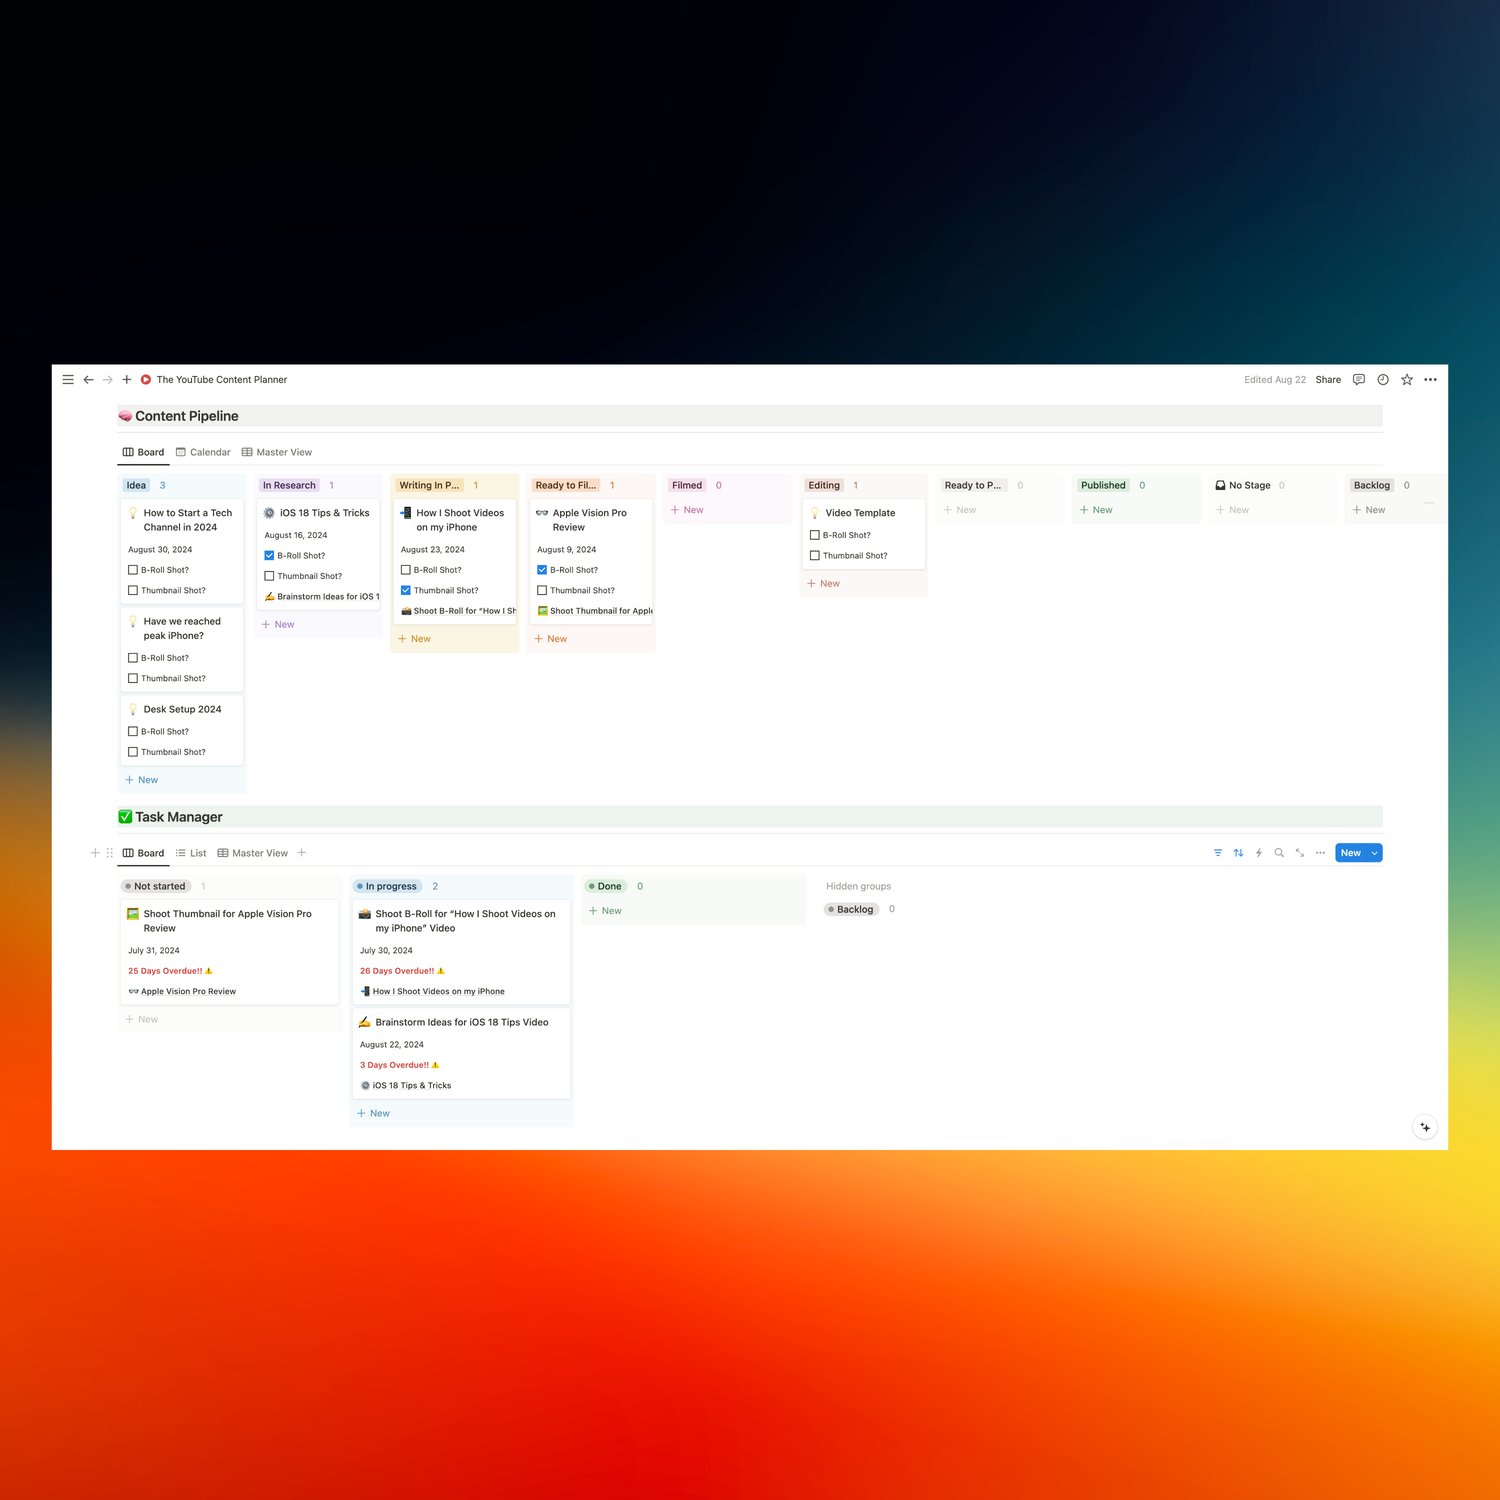This screenshot has width=1500, height=1500.
Task: Check Thumbnail Shot on How to Start a Tech Channel
Action: click(x=133, y=590)
